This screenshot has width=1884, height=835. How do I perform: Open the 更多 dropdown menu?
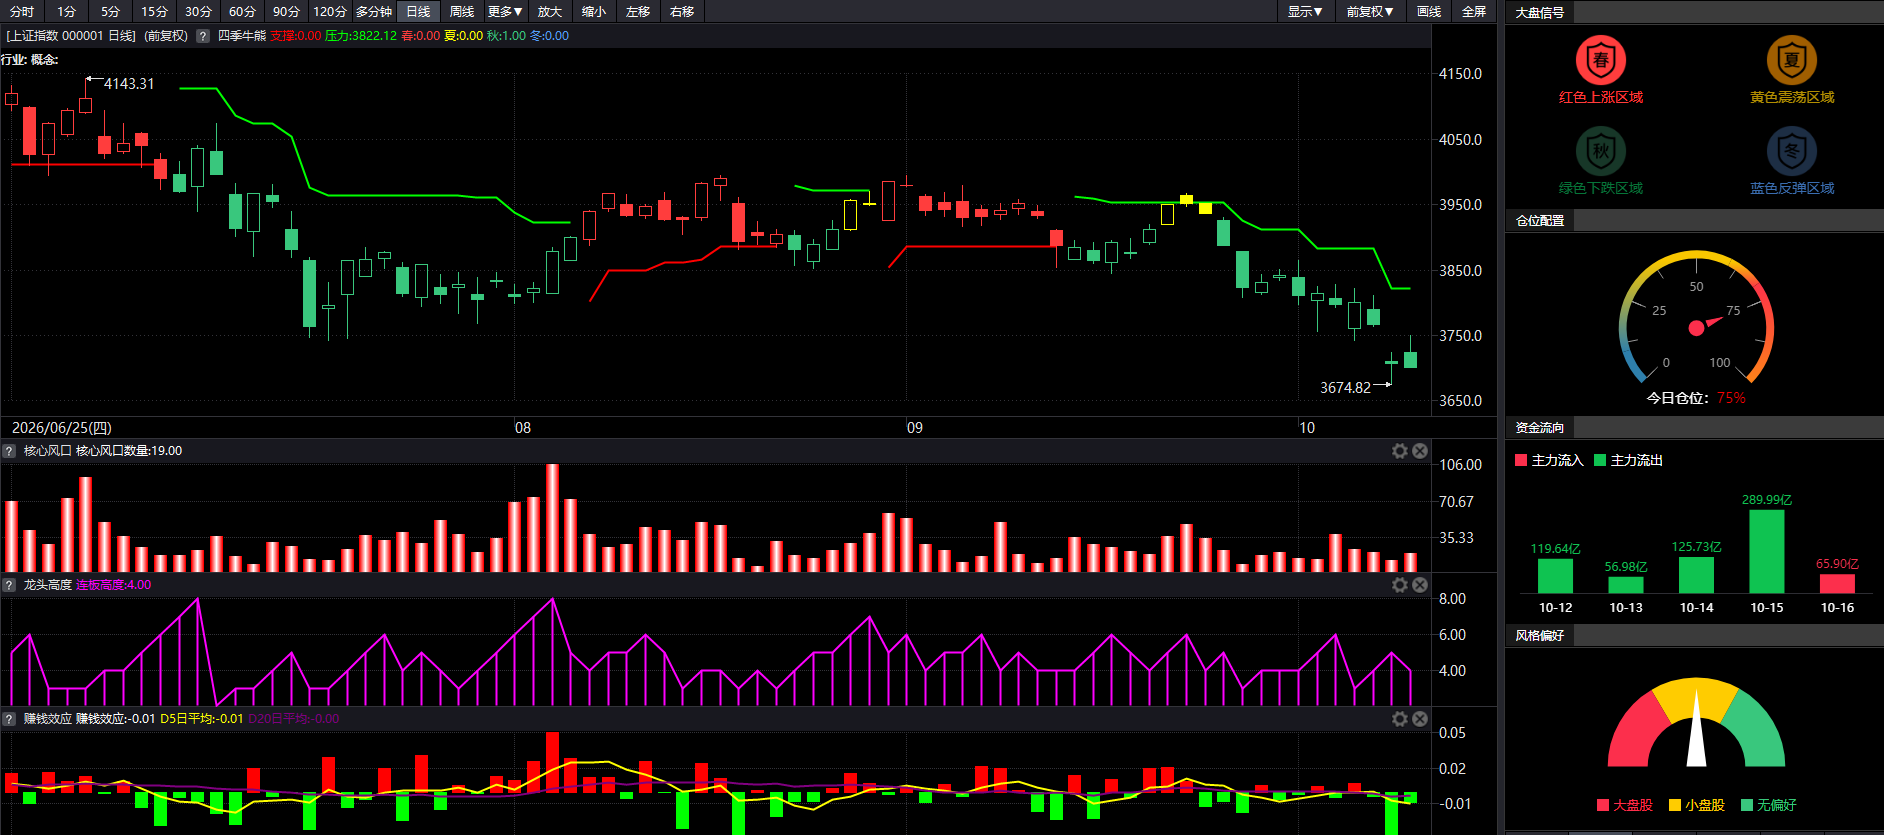[x=505, y=11]
